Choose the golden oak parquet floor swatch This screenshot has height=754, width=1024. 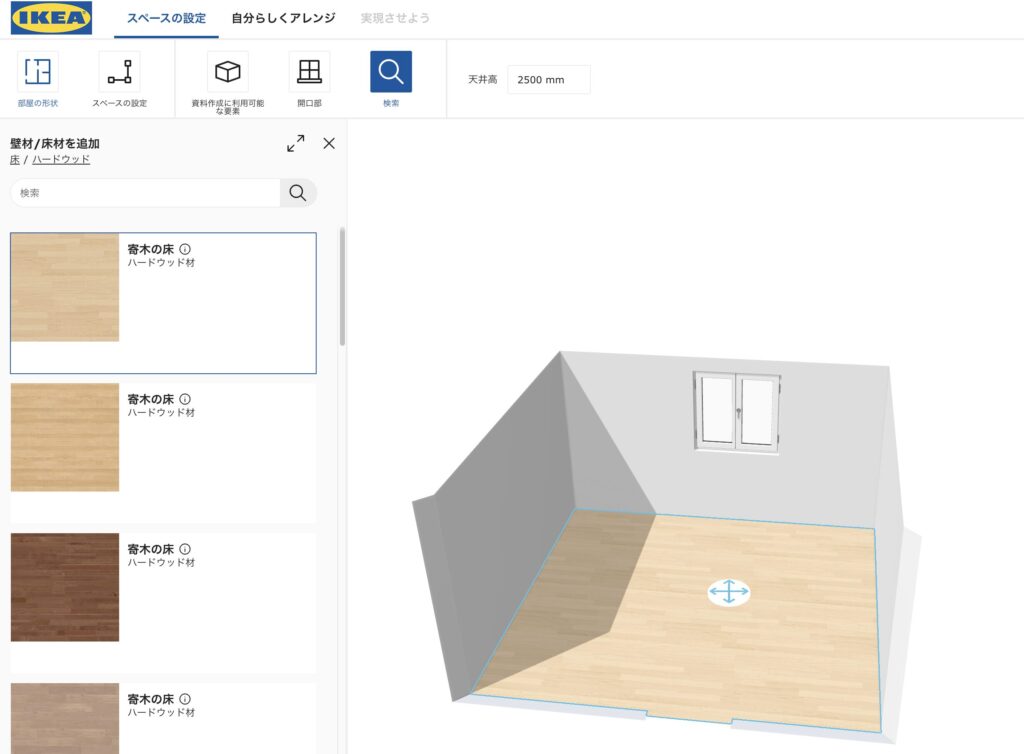pyautogui.click(x=65, y=437)
